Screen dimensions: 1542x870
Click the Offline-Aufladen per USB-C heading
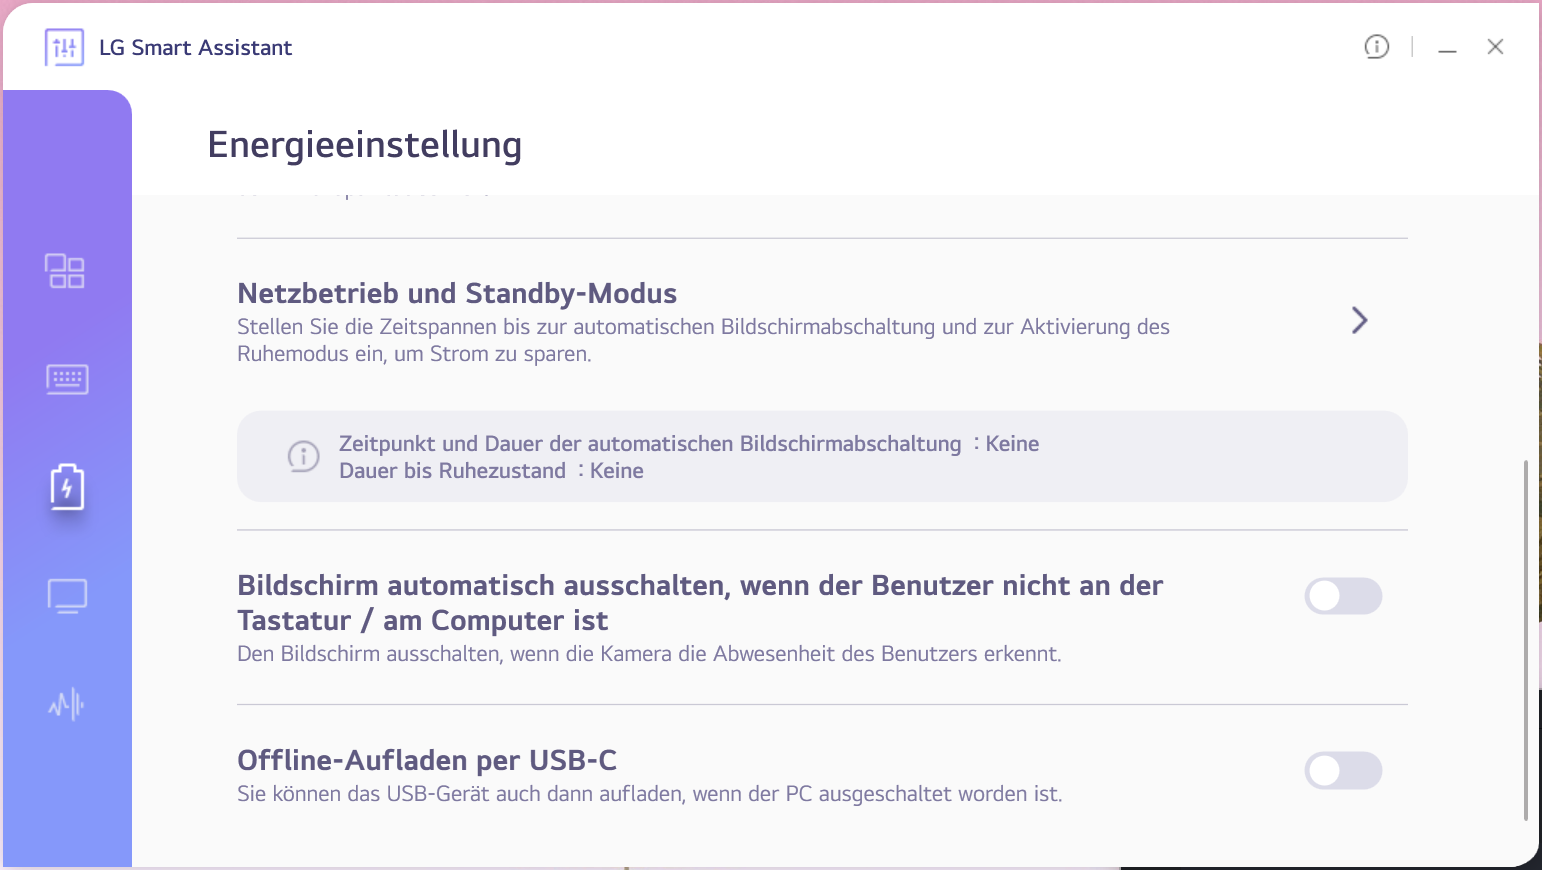427,761
